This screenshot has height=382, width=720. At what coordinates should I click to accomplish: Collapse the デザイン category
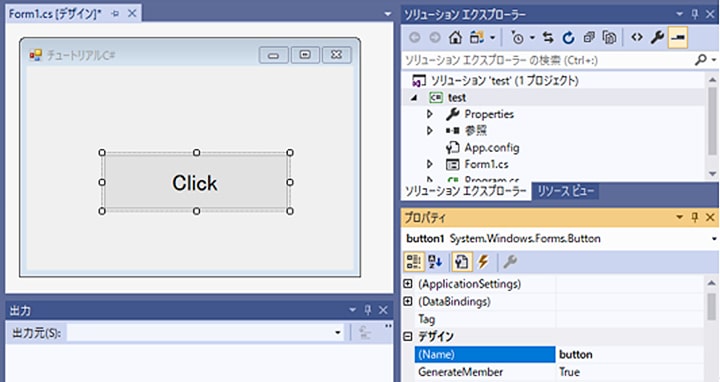click(408, 337)
